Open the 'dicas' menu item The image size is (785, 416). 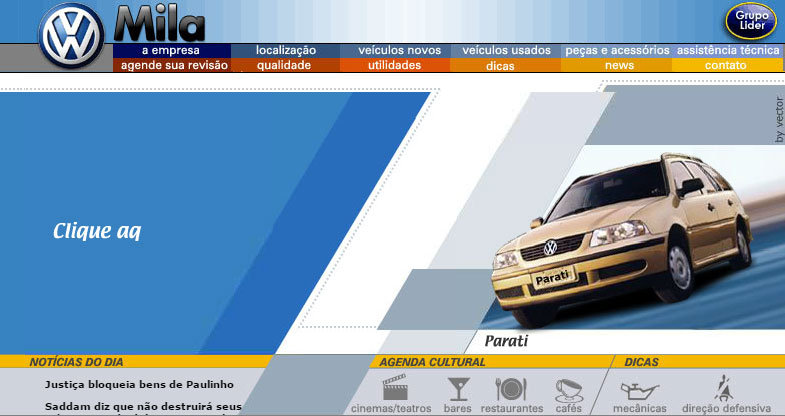click(500, 66)
